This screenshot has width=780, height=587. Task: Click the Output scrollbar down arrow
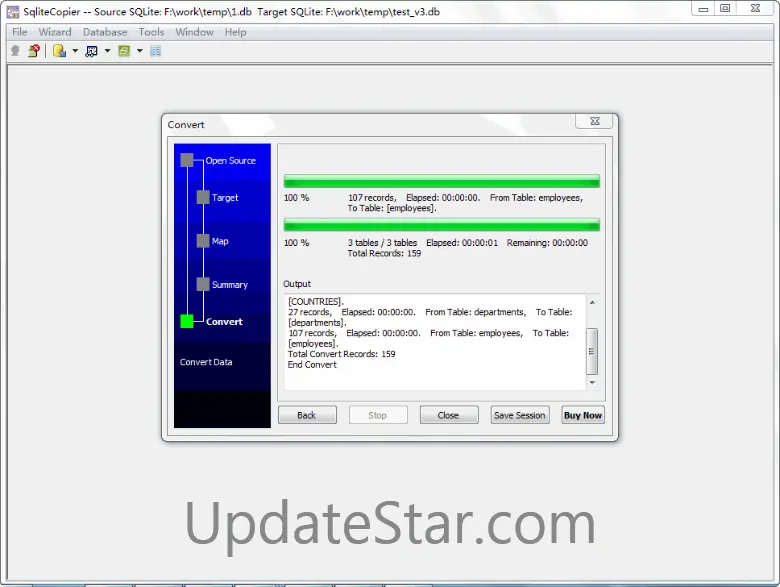(x=592, y=383)
